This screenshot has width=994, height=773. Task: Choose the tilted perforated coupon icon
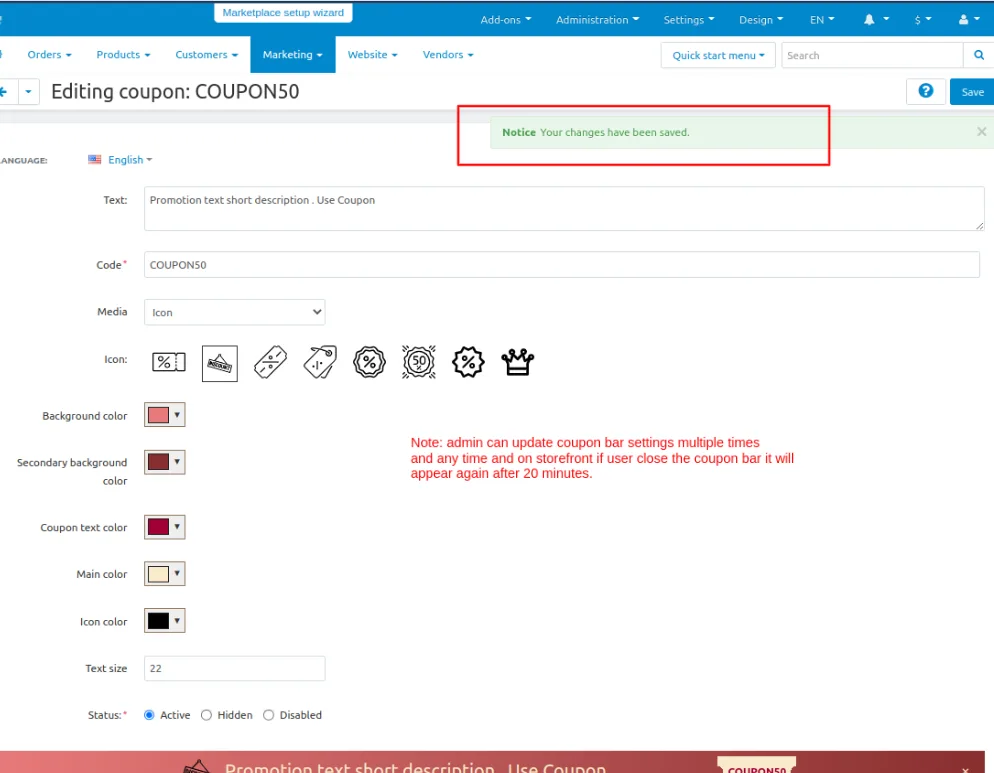[271, 363]
